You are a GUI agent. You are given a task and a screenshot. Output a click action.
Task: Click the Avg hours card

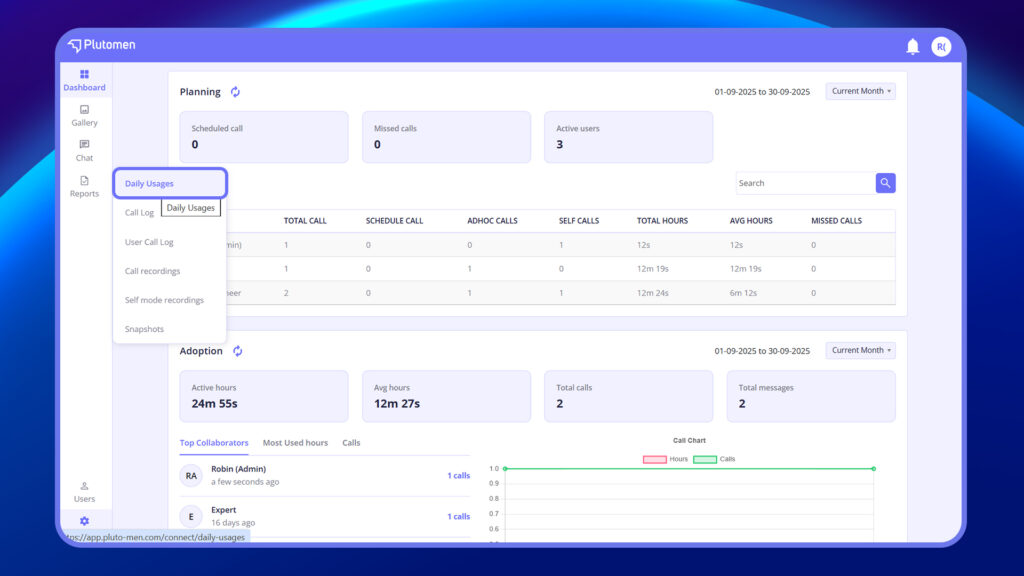coord(447,396)
